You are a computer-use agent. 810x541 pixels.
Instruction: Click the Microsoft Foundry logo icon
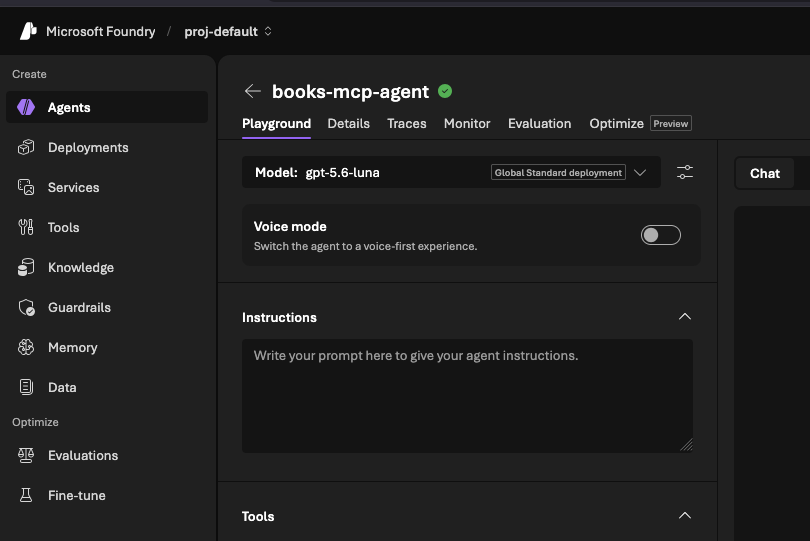coord(28,32)
